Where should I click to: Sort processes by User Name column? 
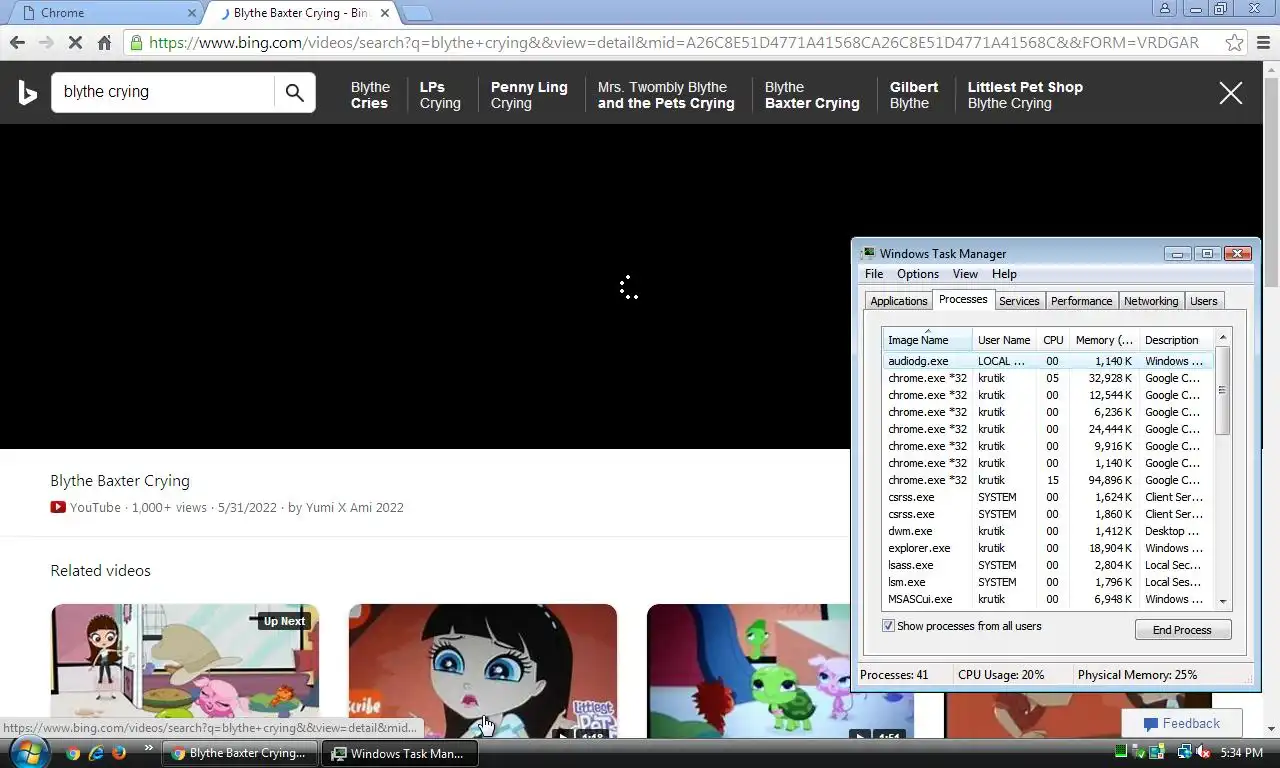[1004, 340]
